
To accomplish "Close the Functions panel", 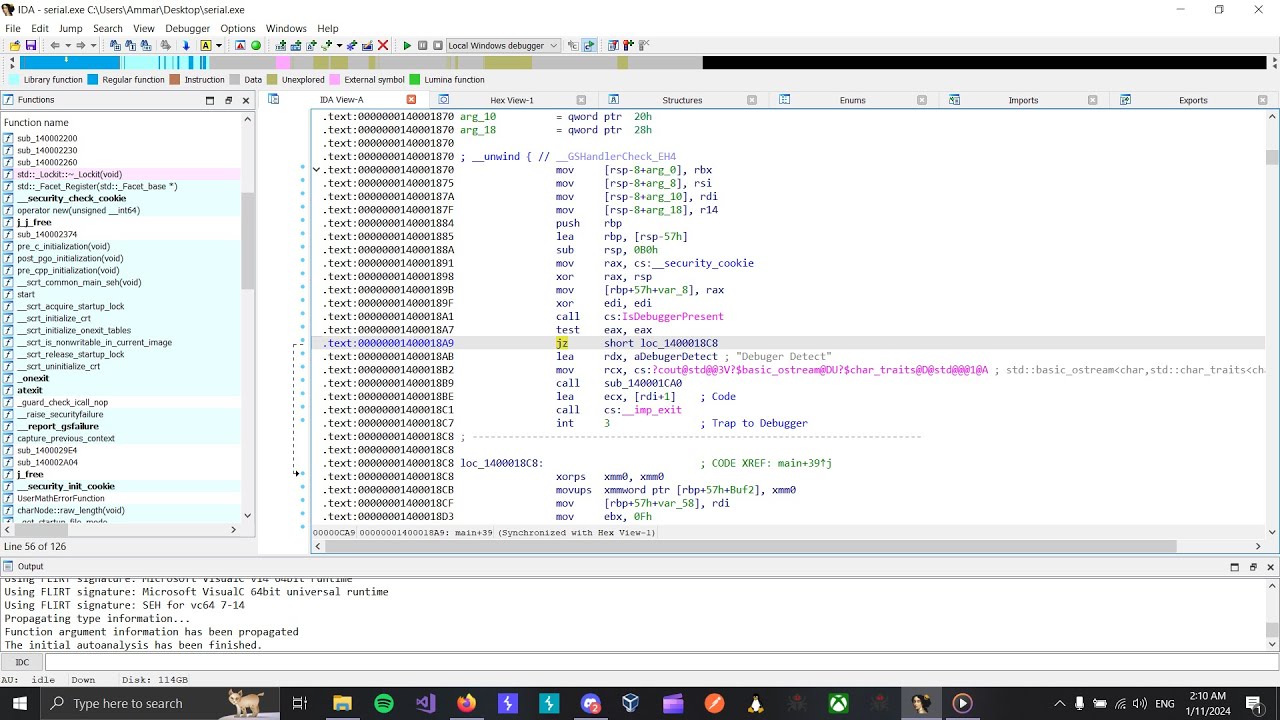I will click(246, 100).
